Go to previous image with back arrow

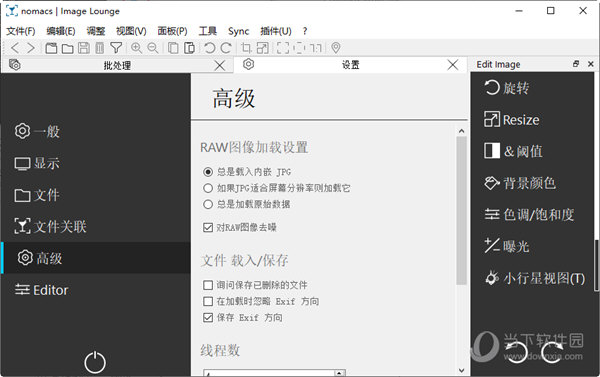pos(15,48)
